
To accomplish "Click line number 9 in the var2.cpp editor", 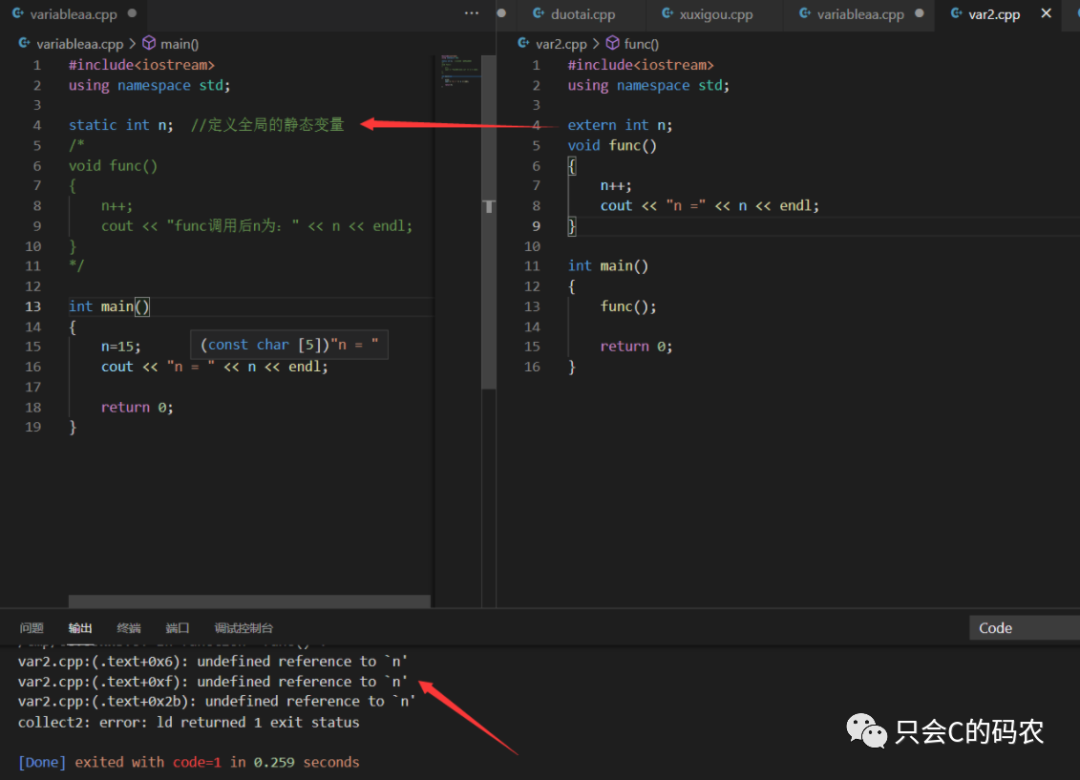I will click(536, 226).
